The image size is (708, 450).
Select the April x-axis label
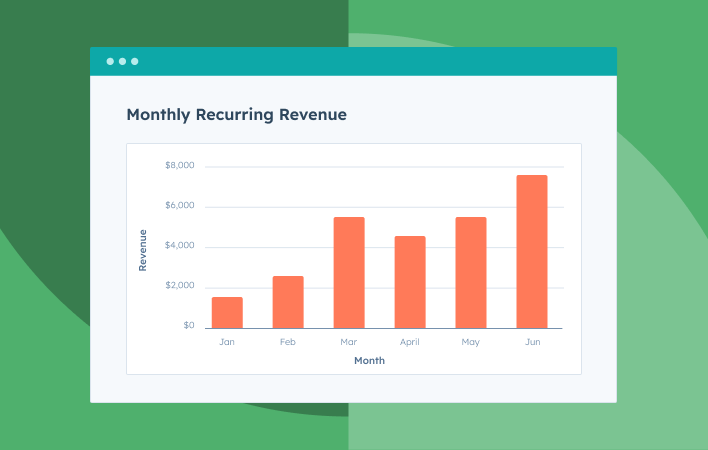410,342
